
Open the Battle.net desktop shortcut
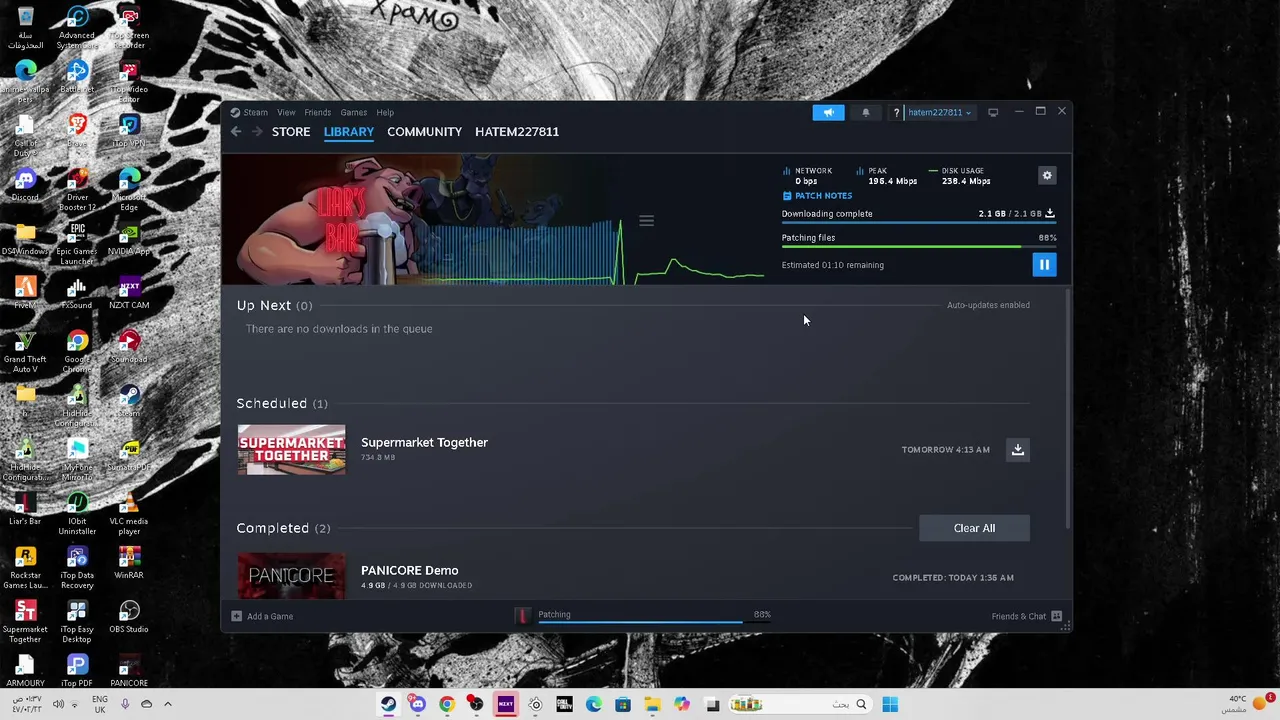click(x=77, y=74)
